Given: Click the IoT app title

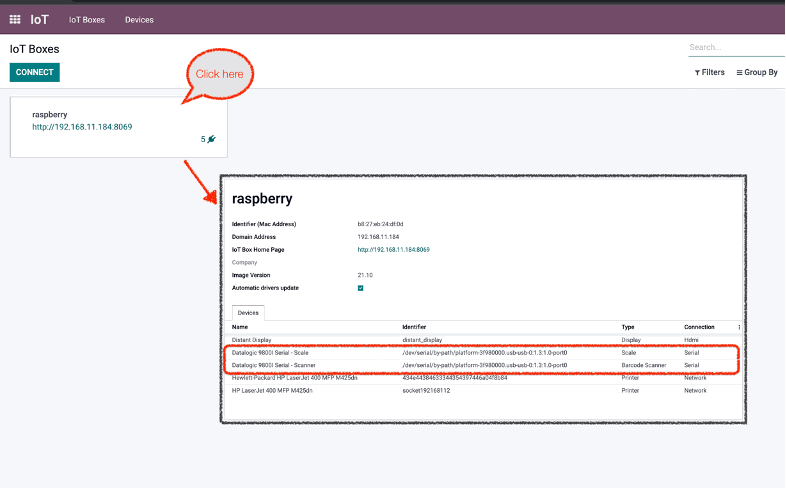Looking at the screenshot, I should coord(39,19).
